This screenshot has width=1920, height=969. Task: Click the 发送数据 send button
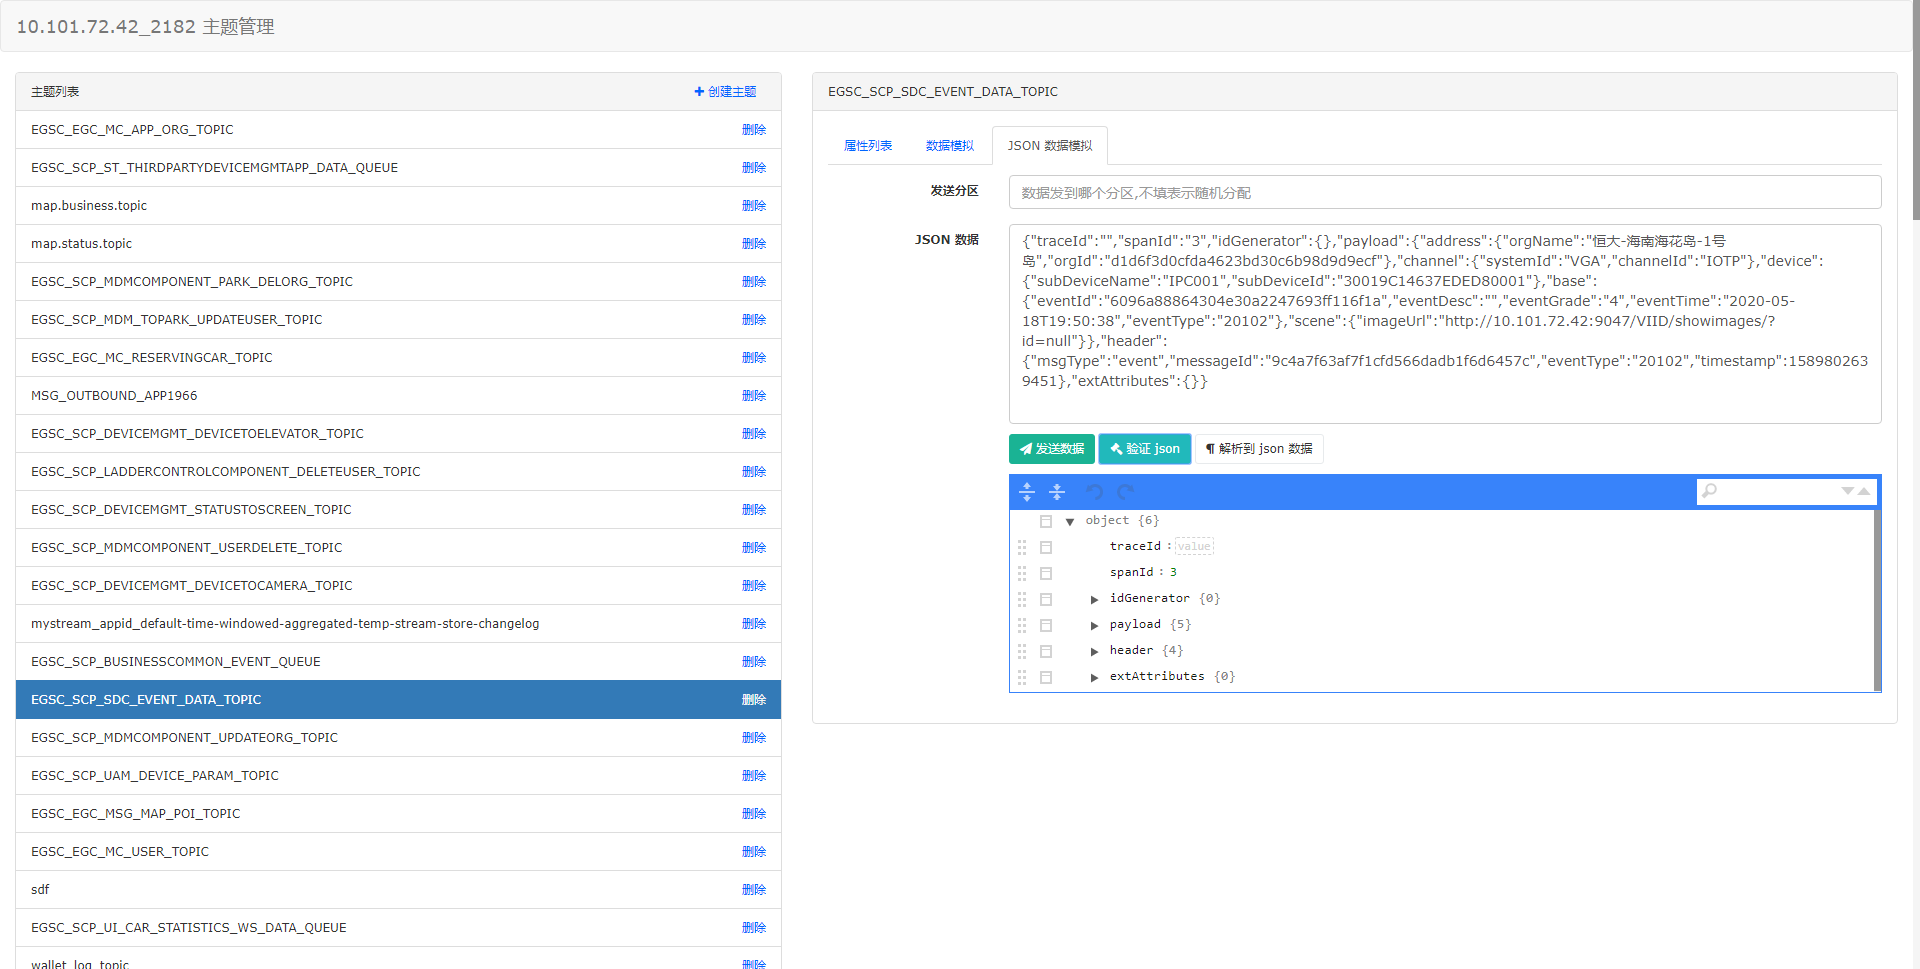click(1052, 449)
